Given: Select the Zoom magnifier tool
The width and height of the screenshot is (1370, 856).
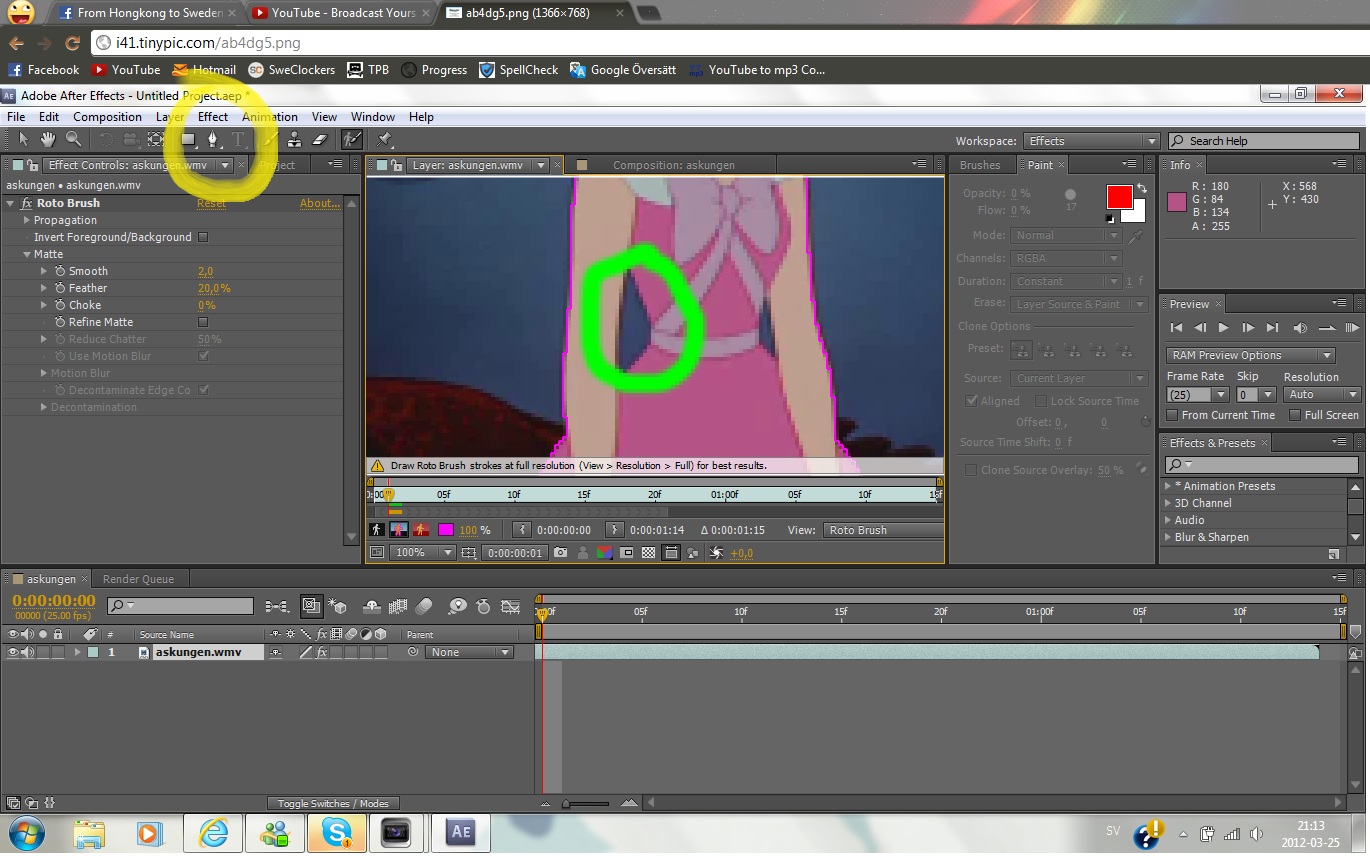Looking at the screenshot, I should click(73, 140).
